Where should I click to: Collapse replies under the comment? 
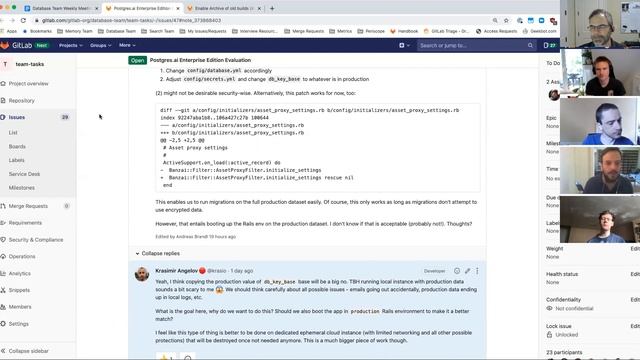(x=158, y=253)
